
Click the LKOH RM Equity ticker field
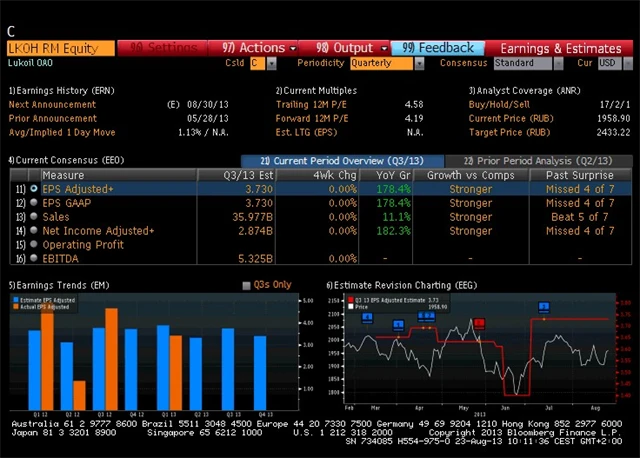point(61,48)
